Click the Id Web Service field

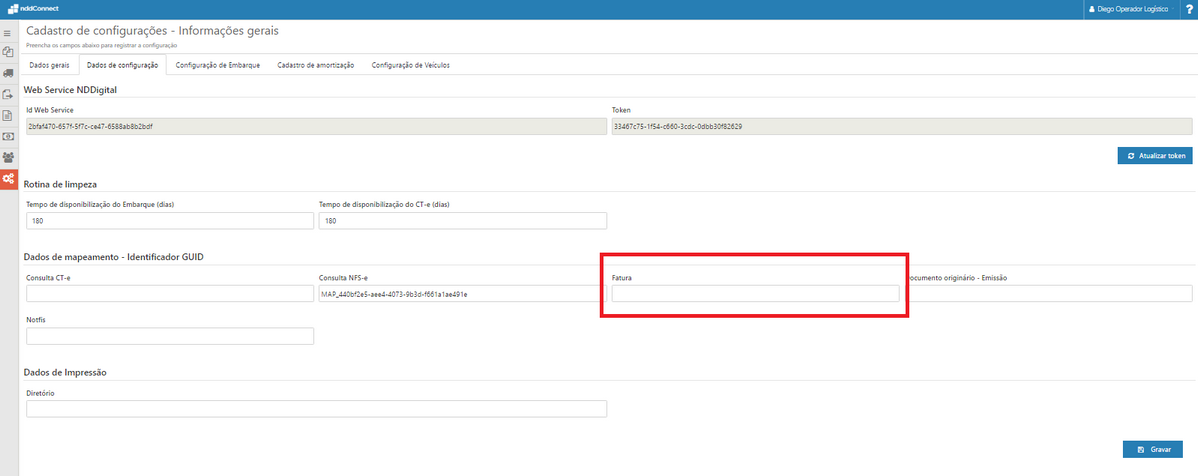pos(316,126)
